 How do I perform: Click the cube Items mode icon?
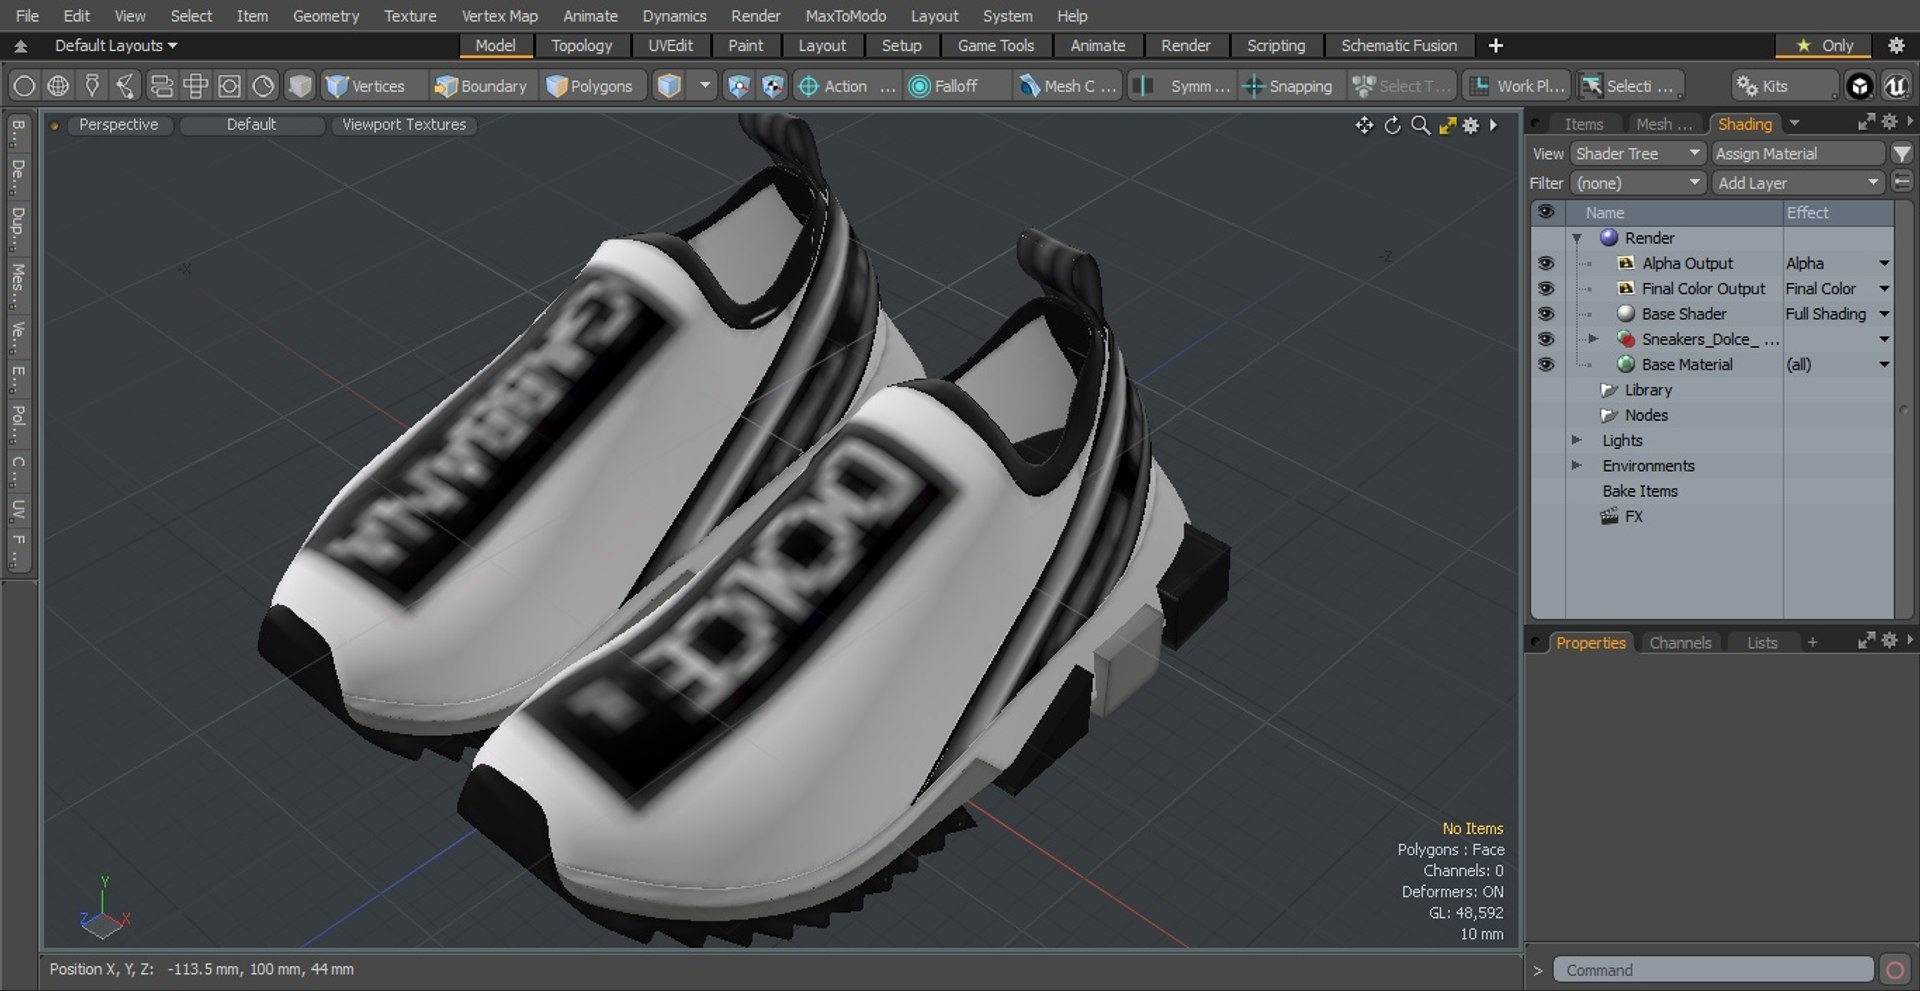pos(300,86)
